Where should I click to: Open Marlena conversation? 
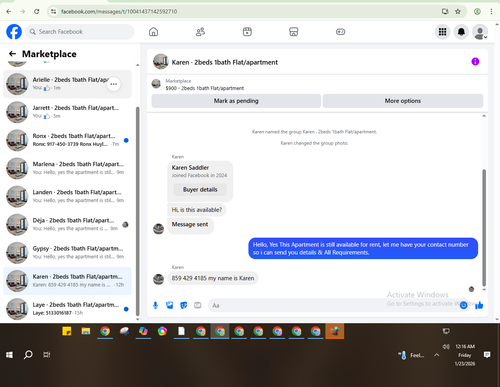pyautogui.click(x=67, y=168)
